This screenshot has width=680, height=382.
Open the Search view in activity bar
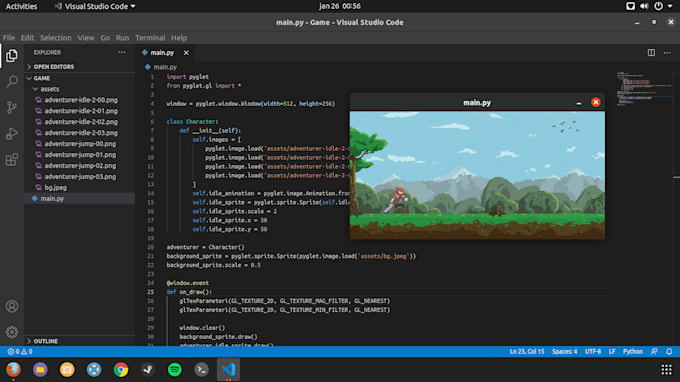(x=12, y=82)
